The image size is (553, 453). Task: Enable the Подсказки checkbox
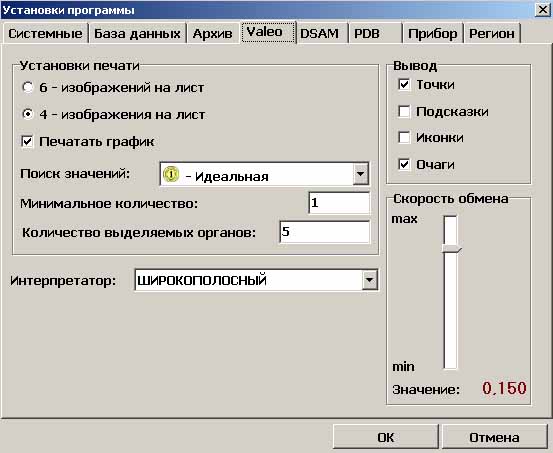pyautogui.click(x=404, y=111)
